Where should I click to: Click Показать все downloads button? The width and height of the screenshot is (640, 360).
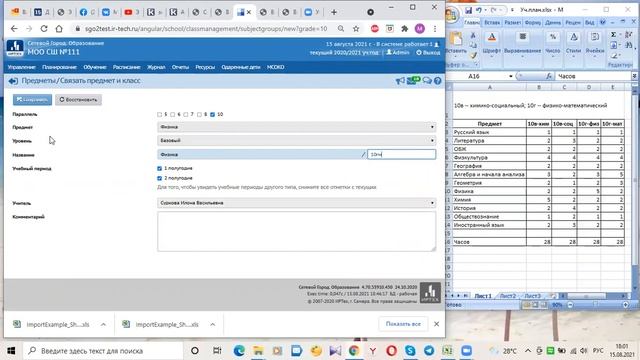pyautogui.click(x=403, y=324)
